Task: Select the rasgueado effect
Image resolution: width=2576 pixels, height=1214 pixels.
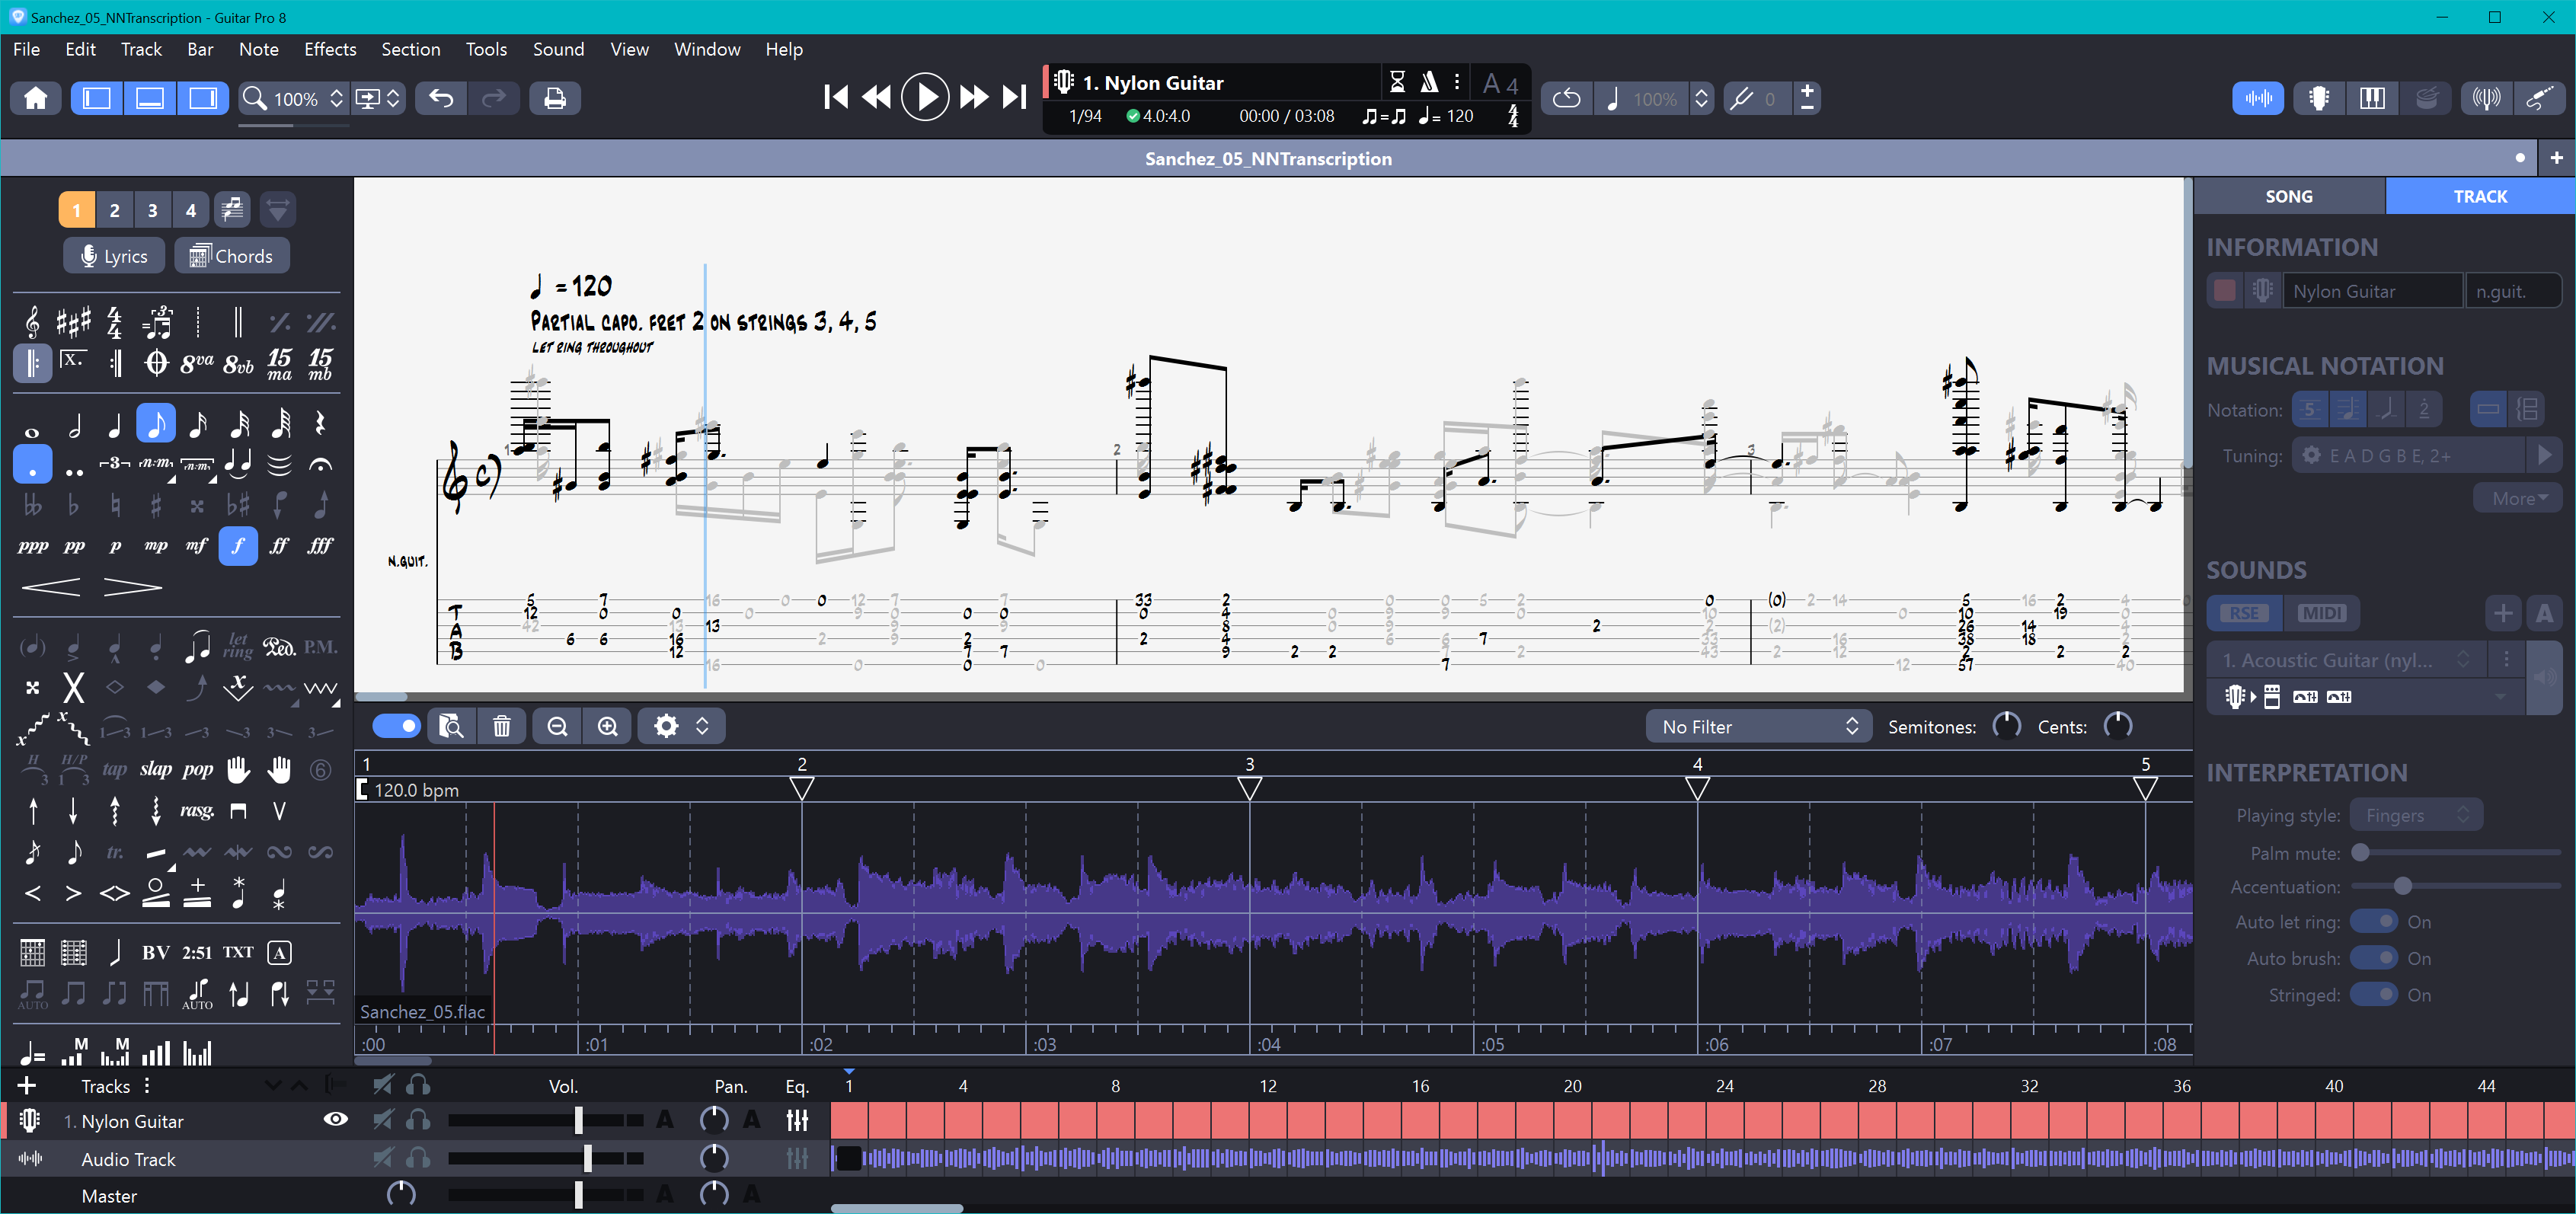Action: 196,811
